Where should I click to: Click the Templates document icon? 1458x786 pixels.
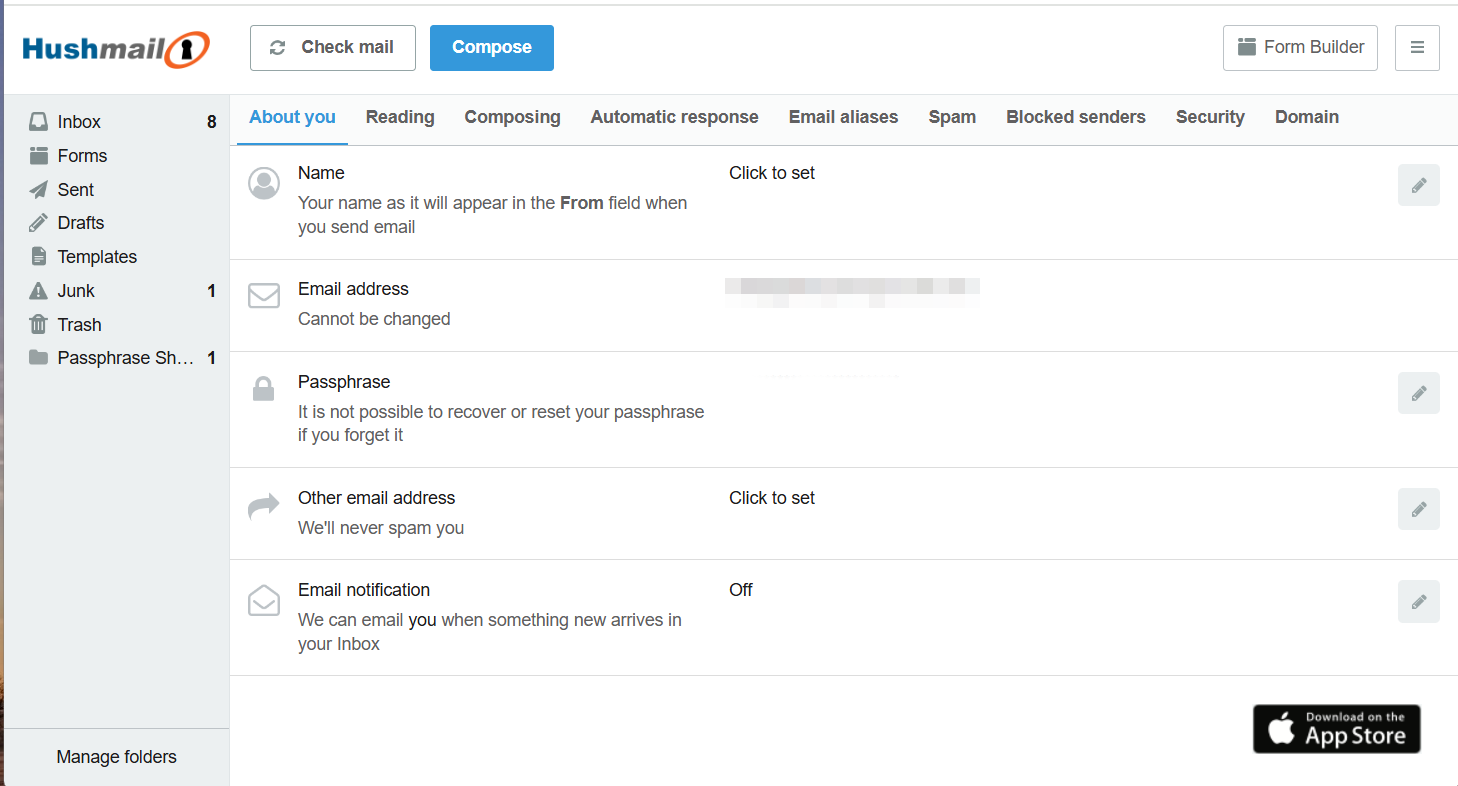coord(38,257)
